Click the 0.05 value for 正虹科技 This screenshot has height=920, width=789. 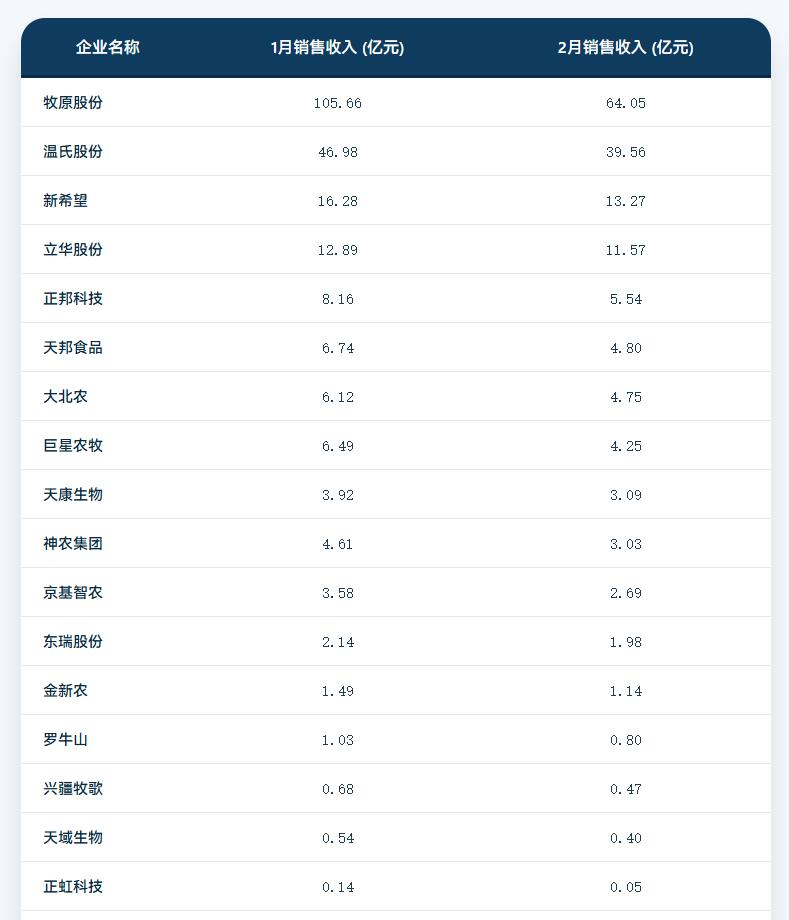pos(626,888)
